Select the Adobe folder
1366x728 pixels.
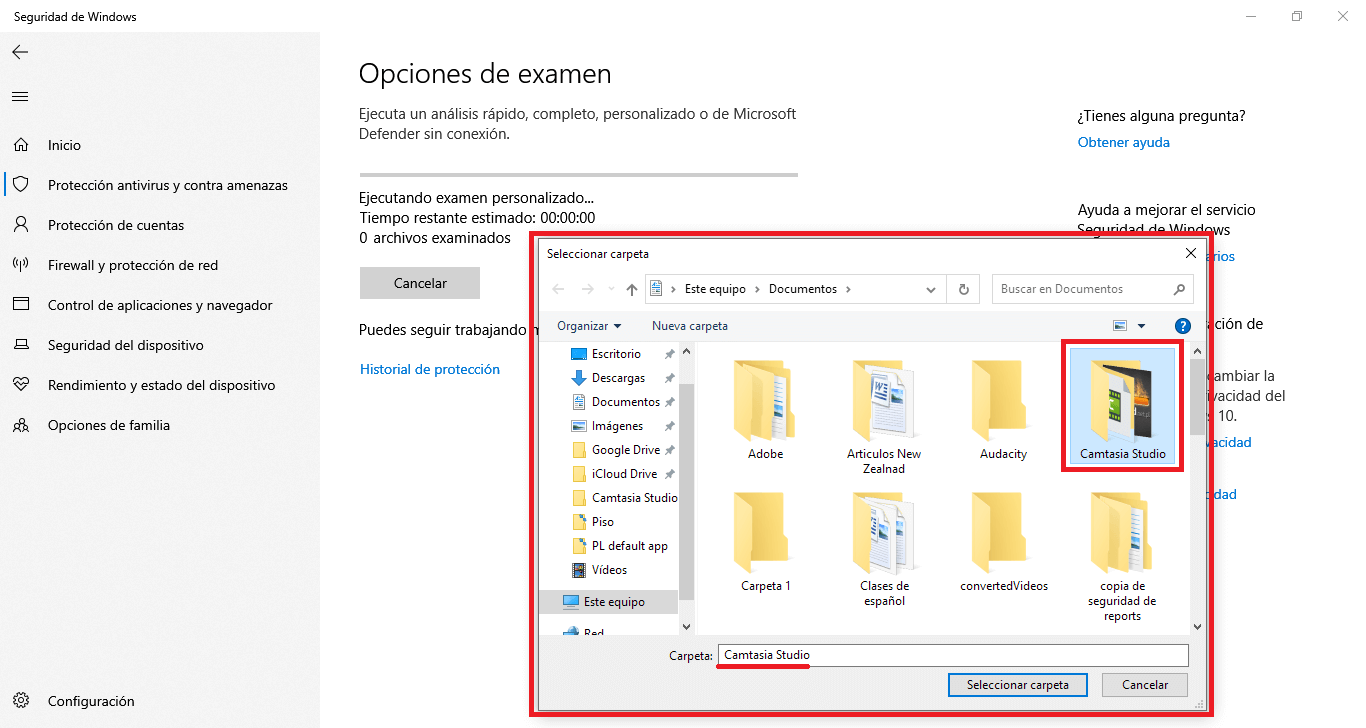coord(766,408)
